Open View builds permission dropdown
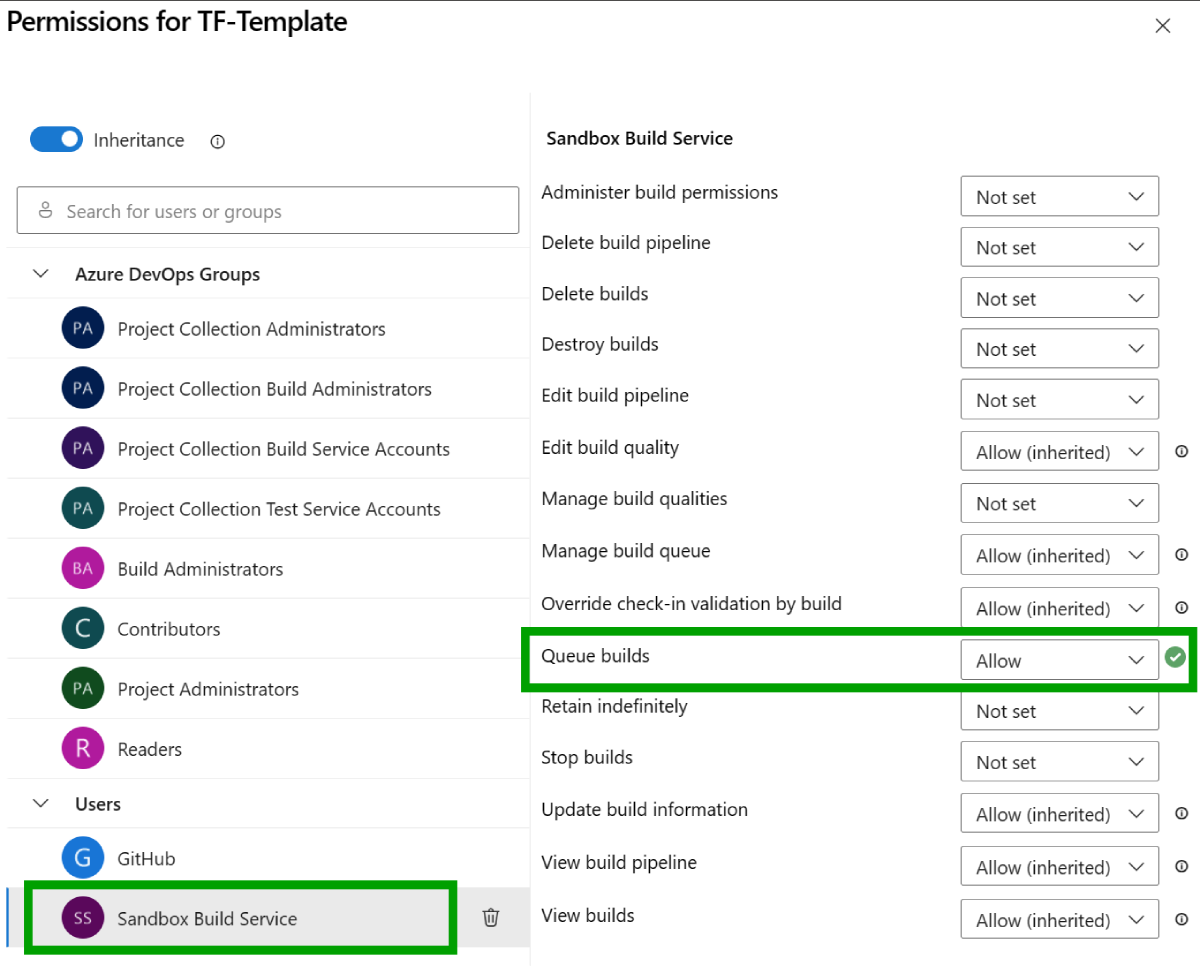 point(1059,920)
